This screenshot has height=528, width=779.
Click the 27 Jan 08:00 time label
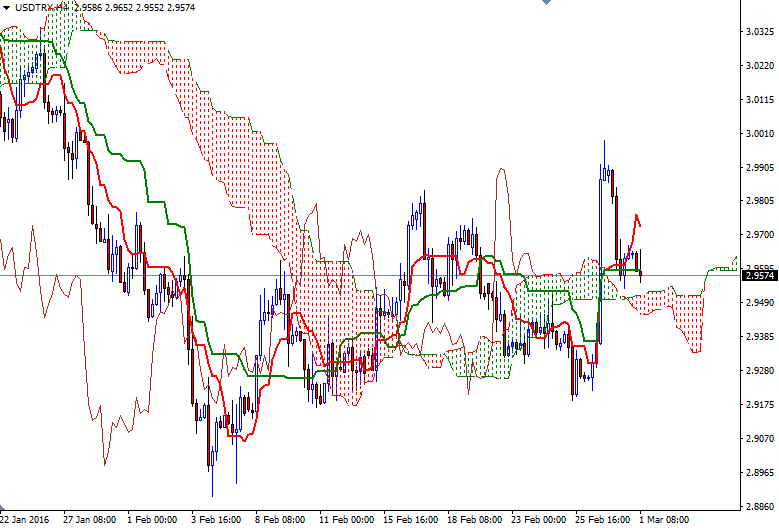point(89,520)
